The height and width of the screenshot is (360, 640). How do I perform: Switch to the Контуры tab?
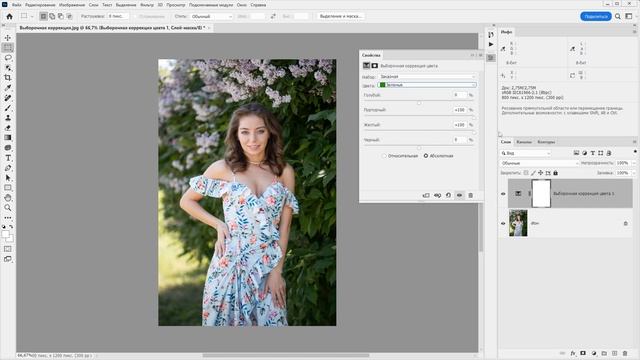pos(546,142)
